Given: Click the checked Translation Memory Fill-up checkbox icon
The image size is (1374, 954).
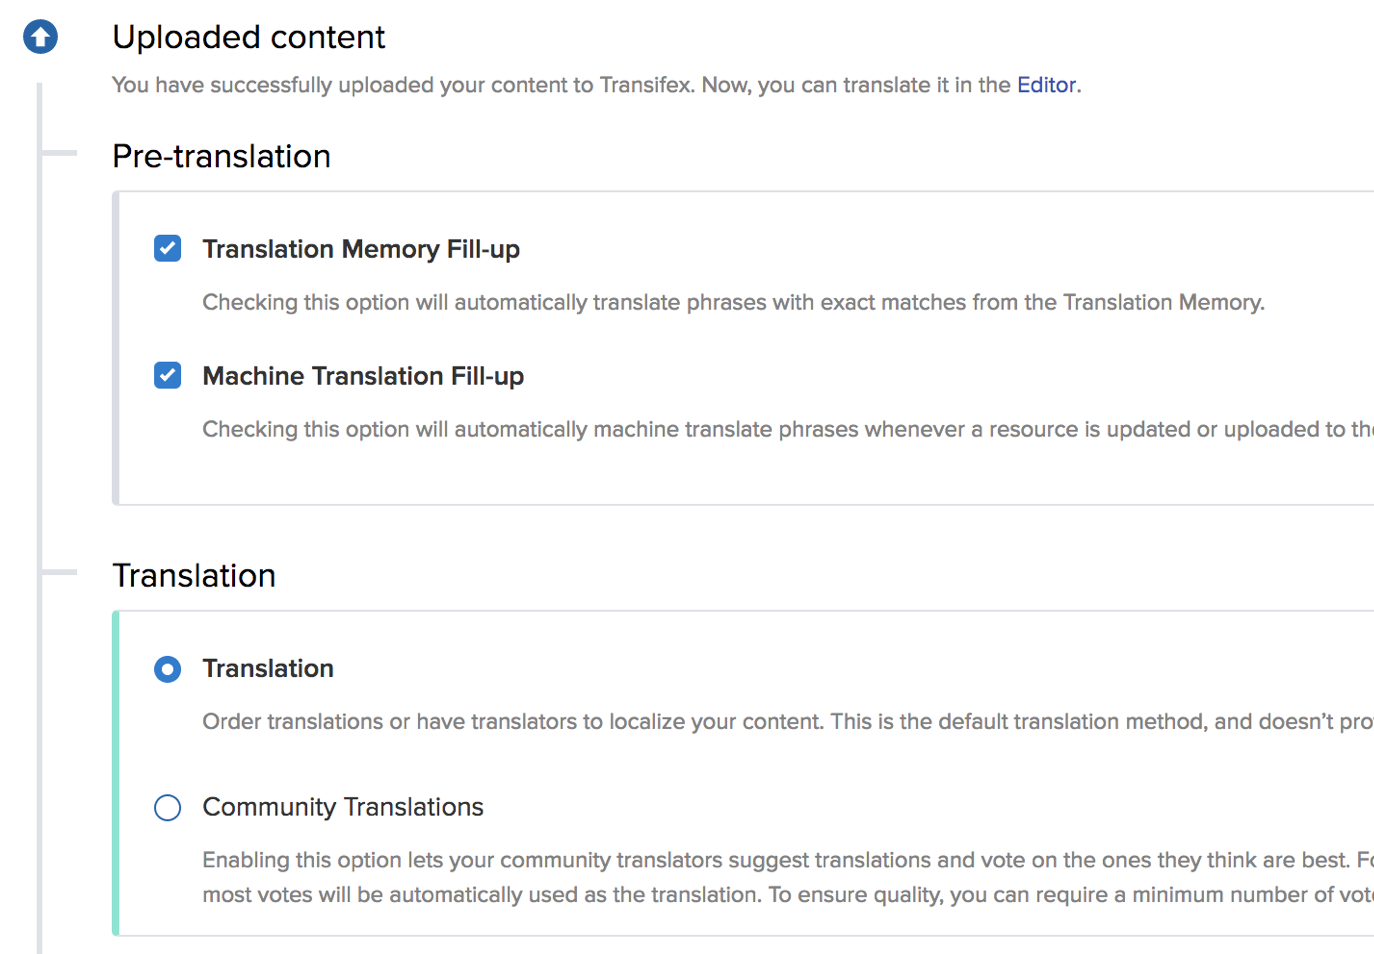Looking at the screenshot, I should (167, 248).
